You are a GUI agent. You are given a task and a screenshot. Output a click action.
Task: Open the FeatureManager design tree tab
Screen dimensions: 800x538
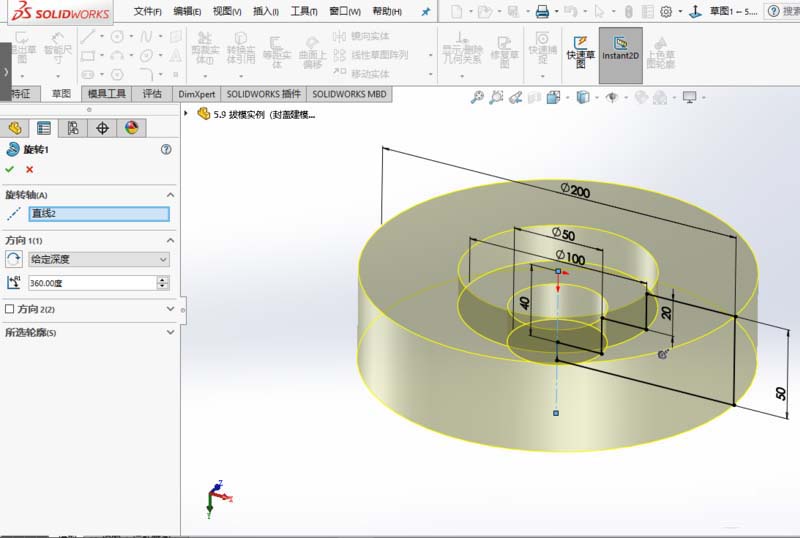[x=15, y=128]
